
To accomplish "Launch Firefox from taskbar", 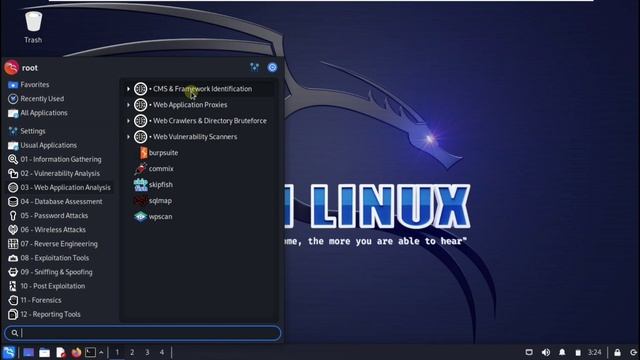I will coord(76,352).
